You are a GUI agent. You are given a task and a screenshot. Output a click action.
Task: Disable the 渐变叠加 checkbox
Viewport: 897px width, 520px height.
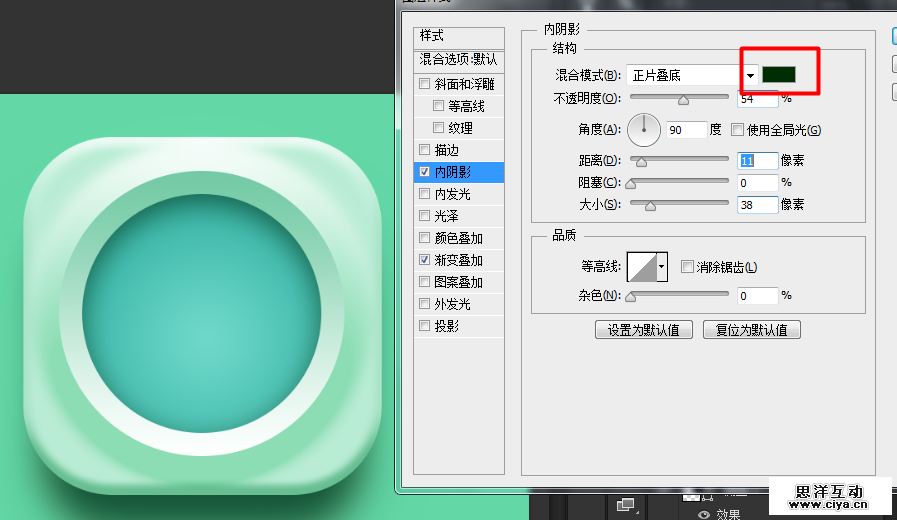(x=424, y=260)
